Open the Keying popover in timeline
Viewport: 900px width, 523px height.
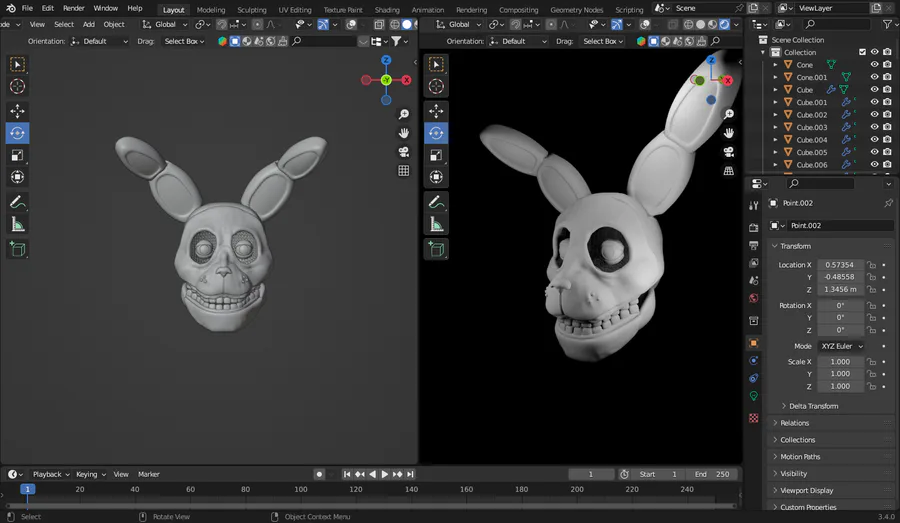tap(91, 474)
